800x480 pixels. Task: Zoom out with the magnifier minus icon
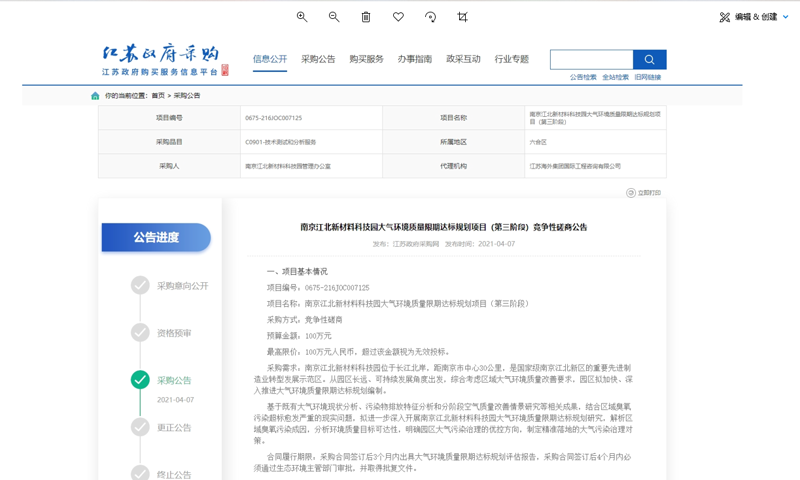[334, 17]
